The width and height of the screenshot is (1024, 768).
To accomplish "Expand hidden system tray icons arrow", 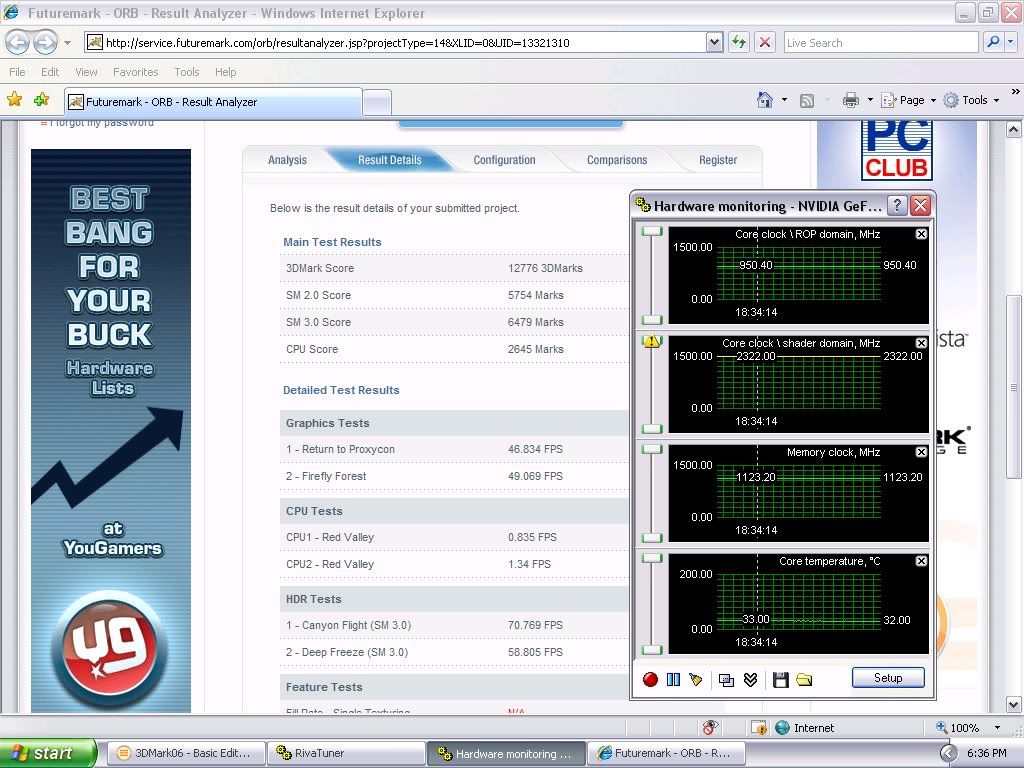I will tap(949, 753).
